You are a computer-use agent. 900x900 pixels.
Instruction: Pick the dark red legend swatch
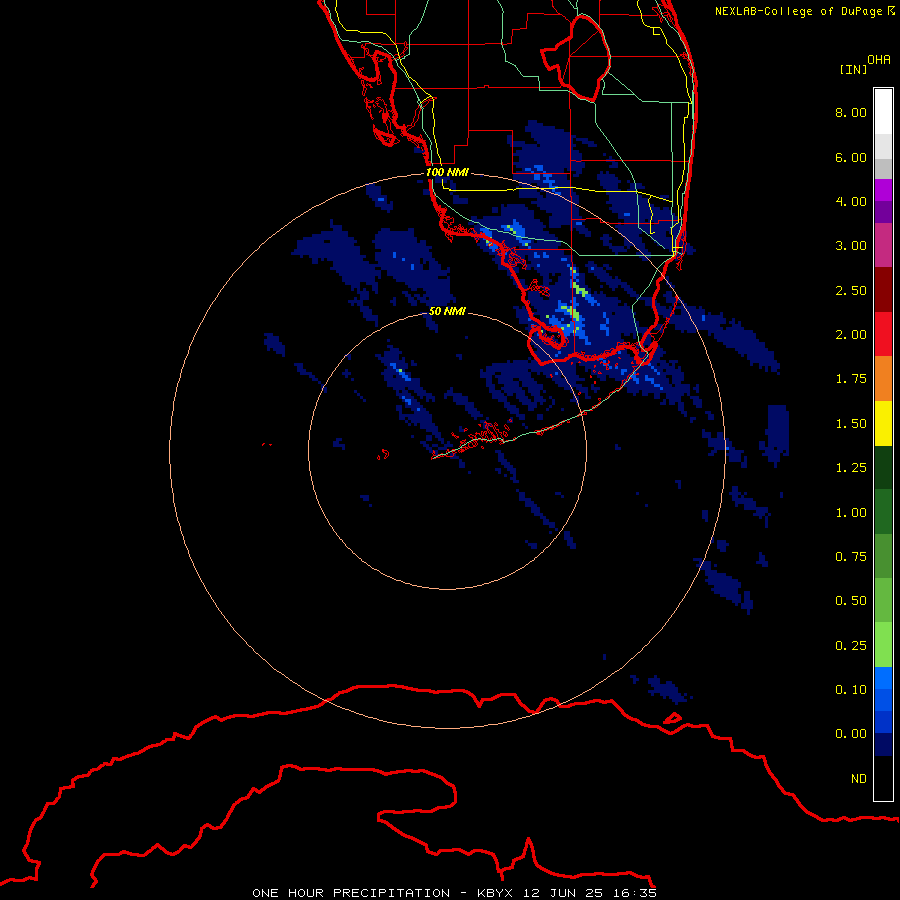coord(883,290)
